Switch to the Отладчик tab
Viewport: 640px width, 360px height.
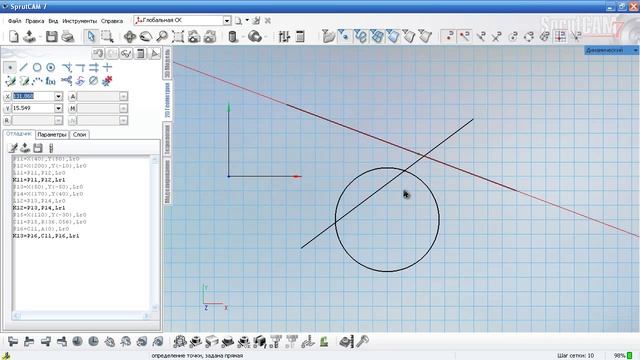tap(19, 134)
